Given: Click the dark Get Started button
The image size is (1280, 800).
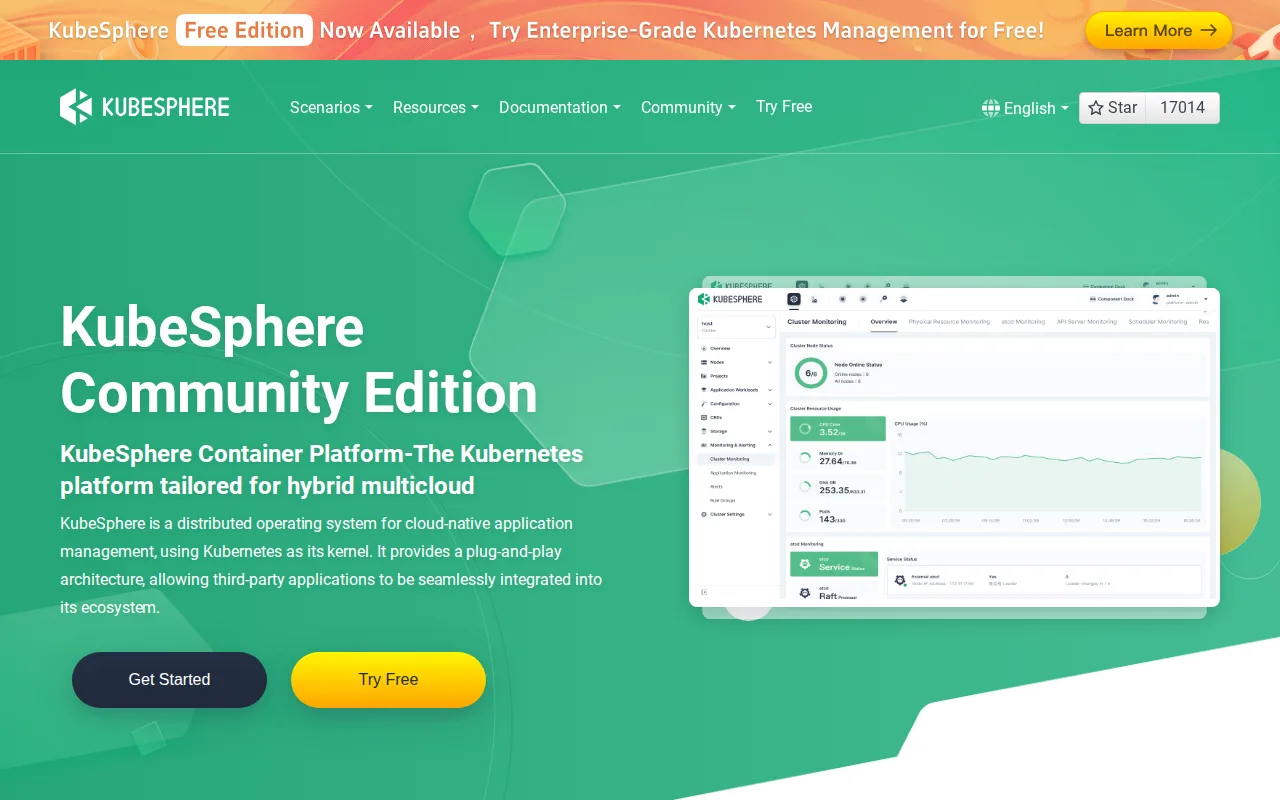Looking at the screenshot, I should click(169, 680).
